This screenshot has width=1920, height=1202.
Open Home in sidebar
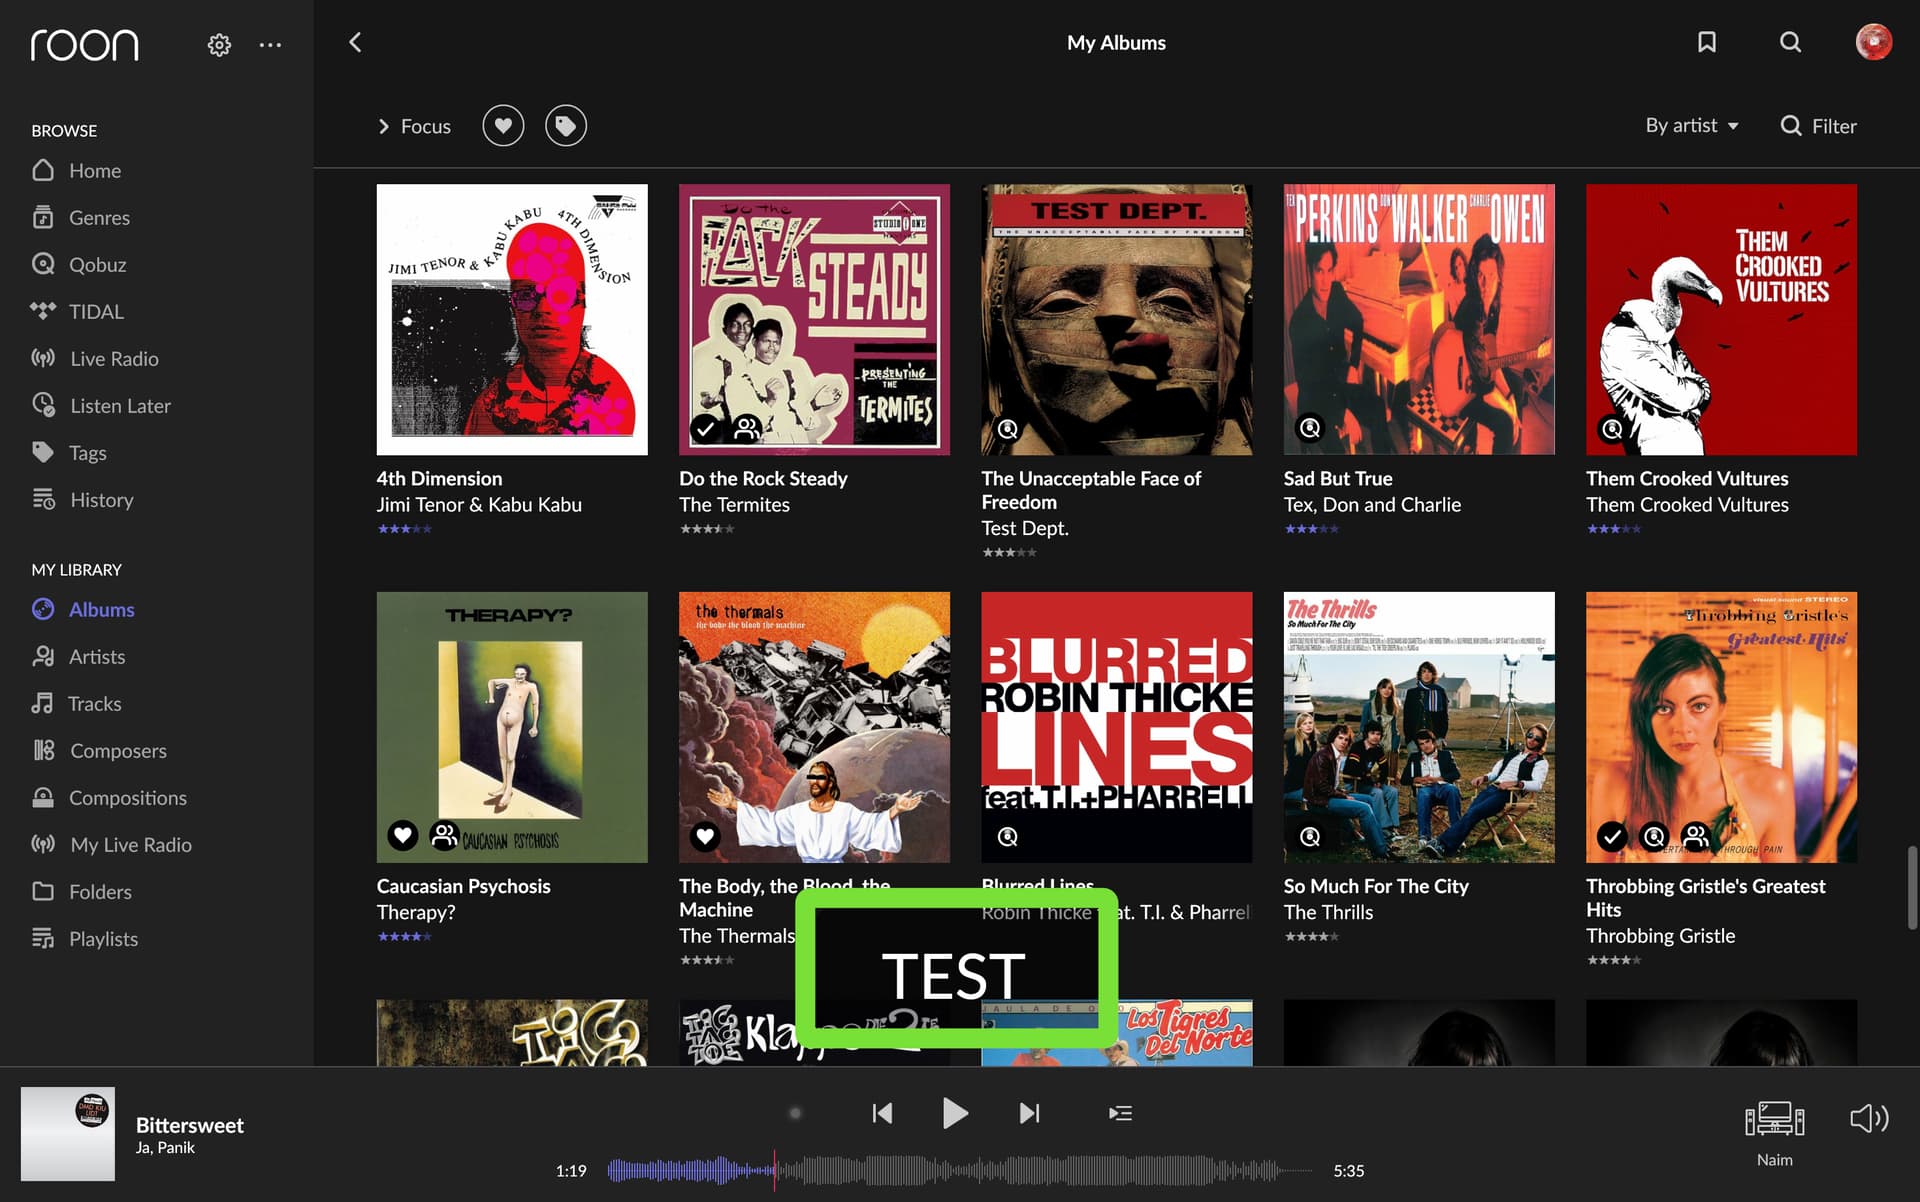point(76,171)
